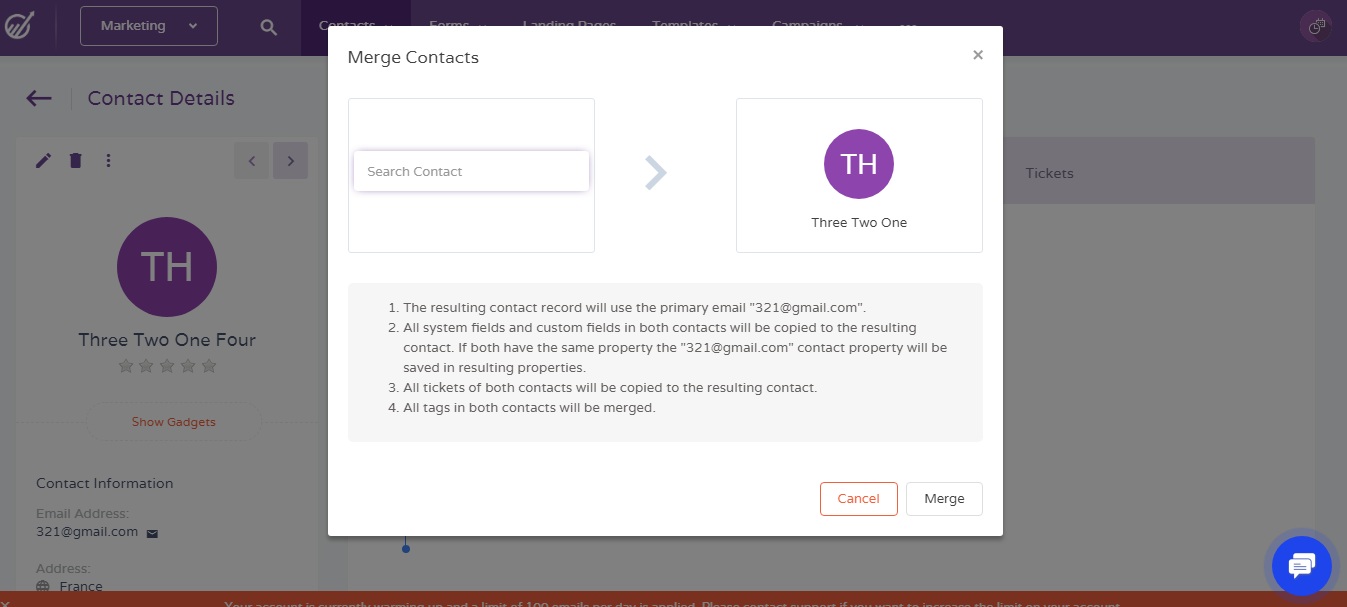Viewport: 1347px width, 607px height.
Task: Click the Search Contact field
Action: (471, 171)
